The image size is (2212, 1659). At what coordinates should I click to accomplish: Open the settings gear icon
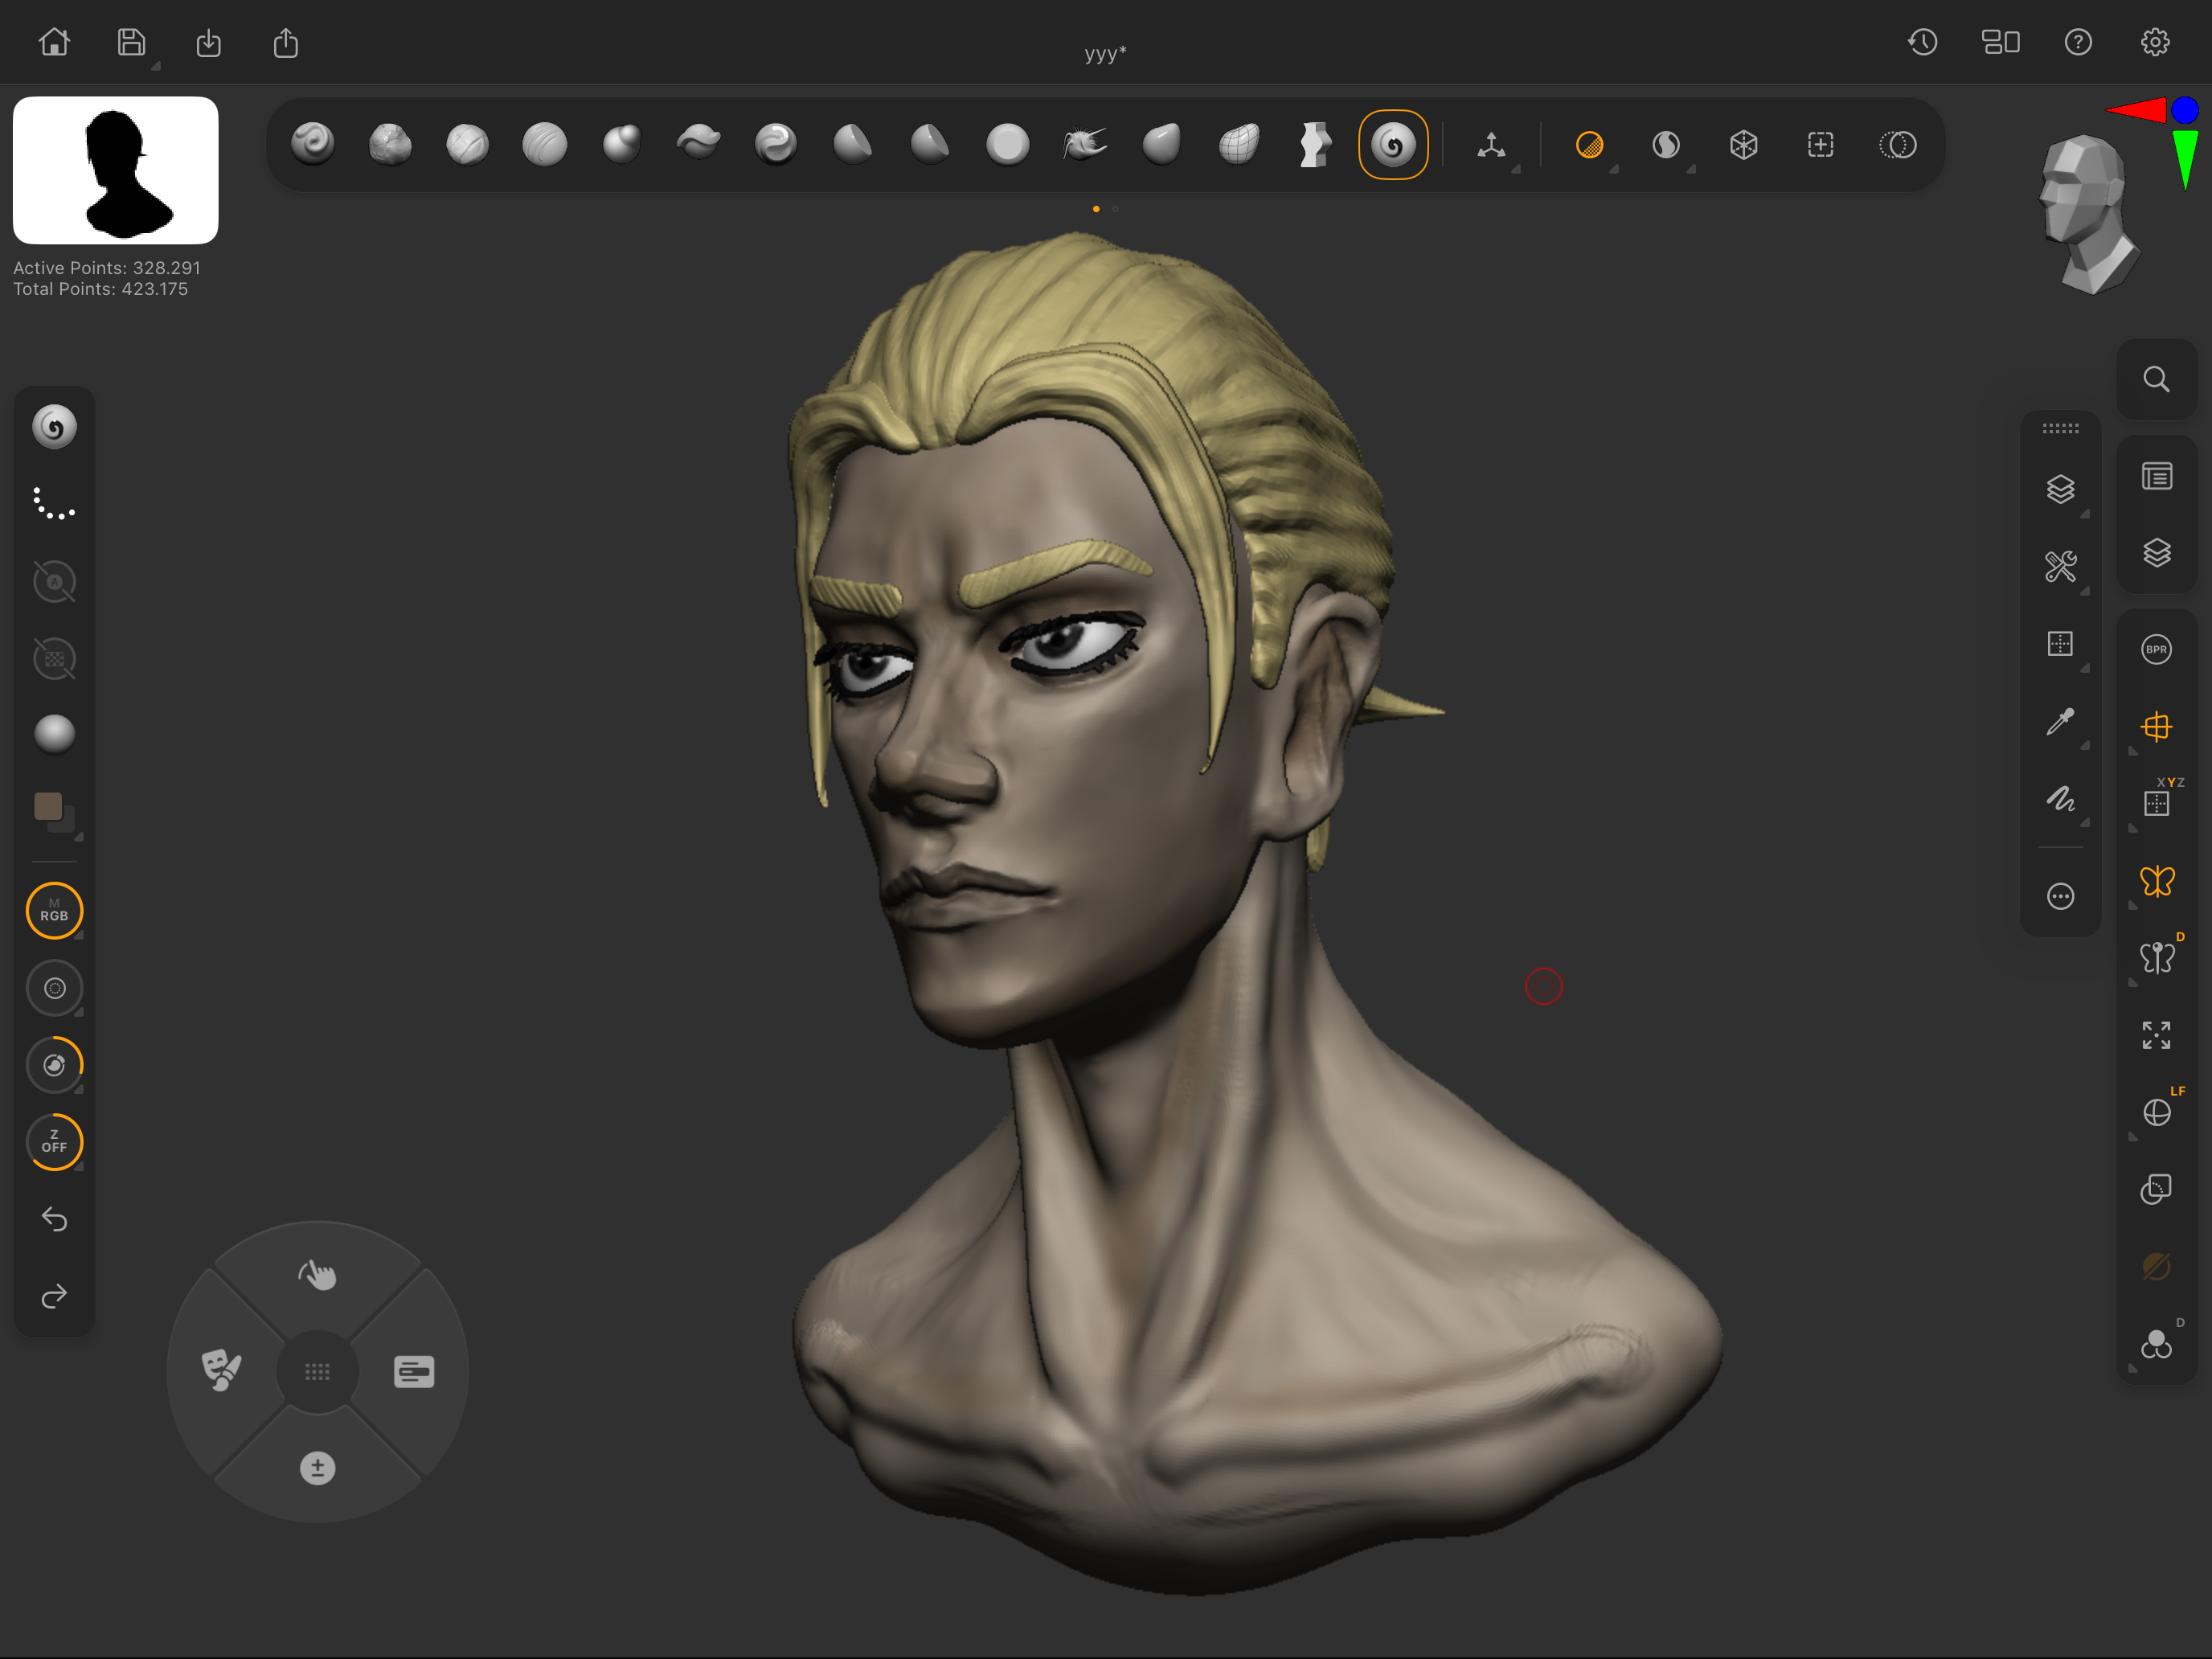pyautogui.click(x=2155, y=42)
